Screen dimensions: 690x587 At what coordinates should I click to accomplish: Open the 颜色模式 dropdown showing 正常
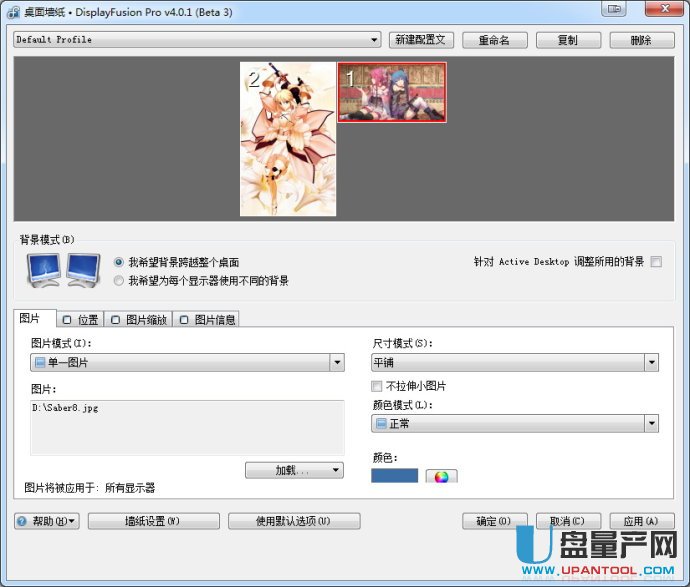click(514, 424)
